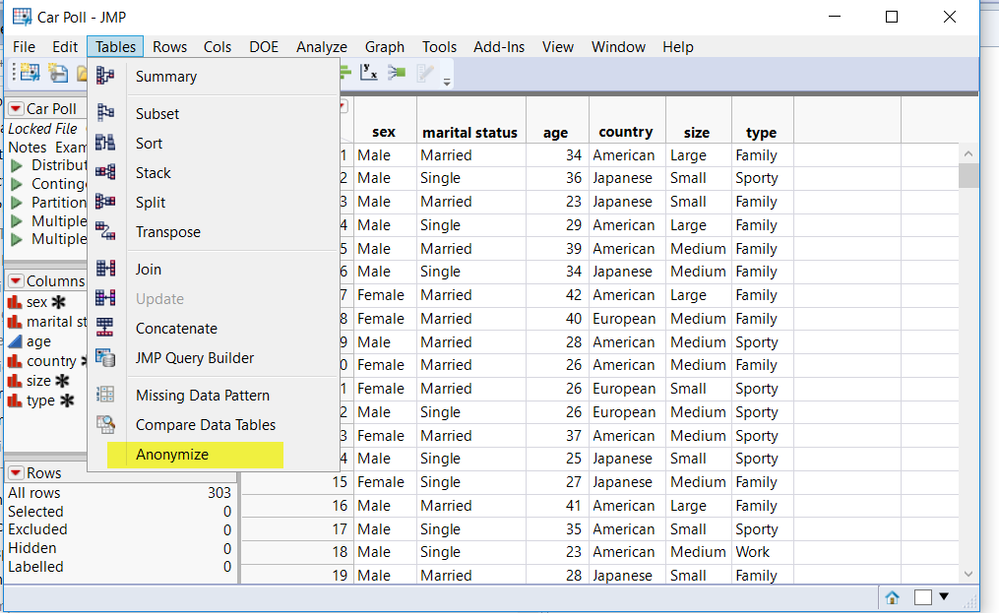Click the All rows count 303
The width and height of the screenshot is (999, 613).
(x=219, y=493)
